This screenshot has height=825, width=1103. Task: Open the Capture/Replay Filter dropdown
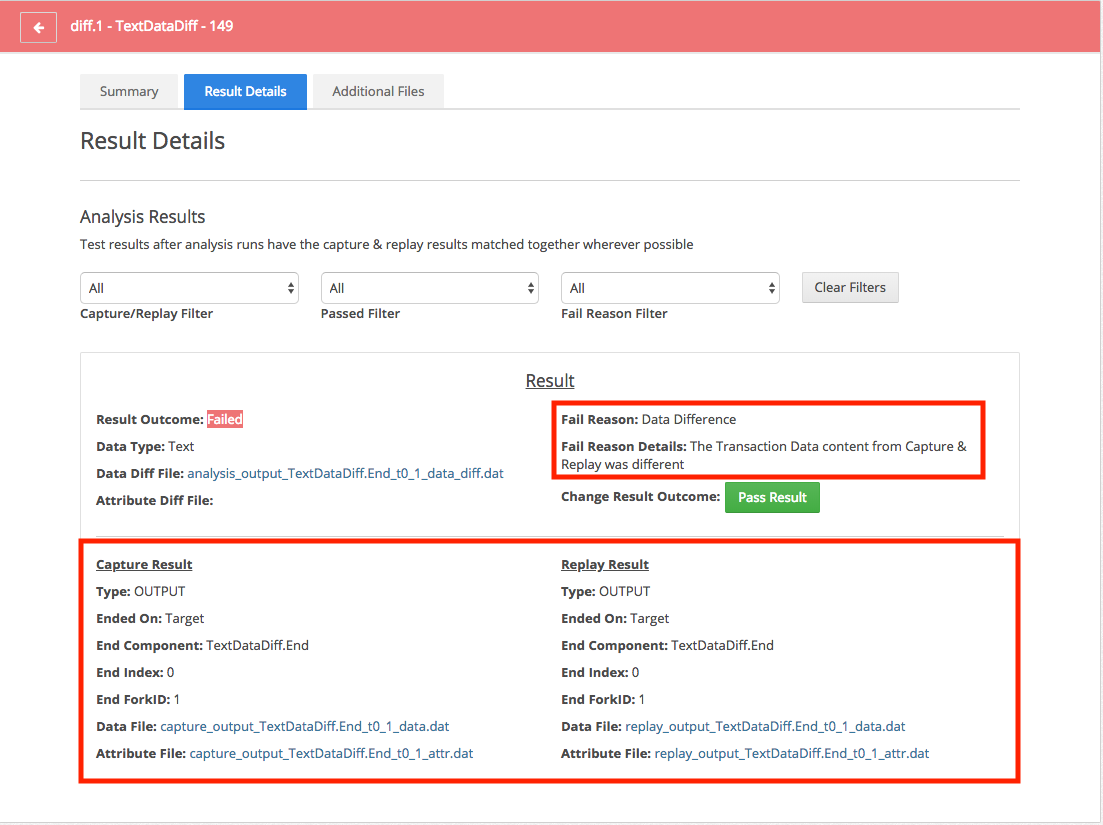click(x=189, y=288)
